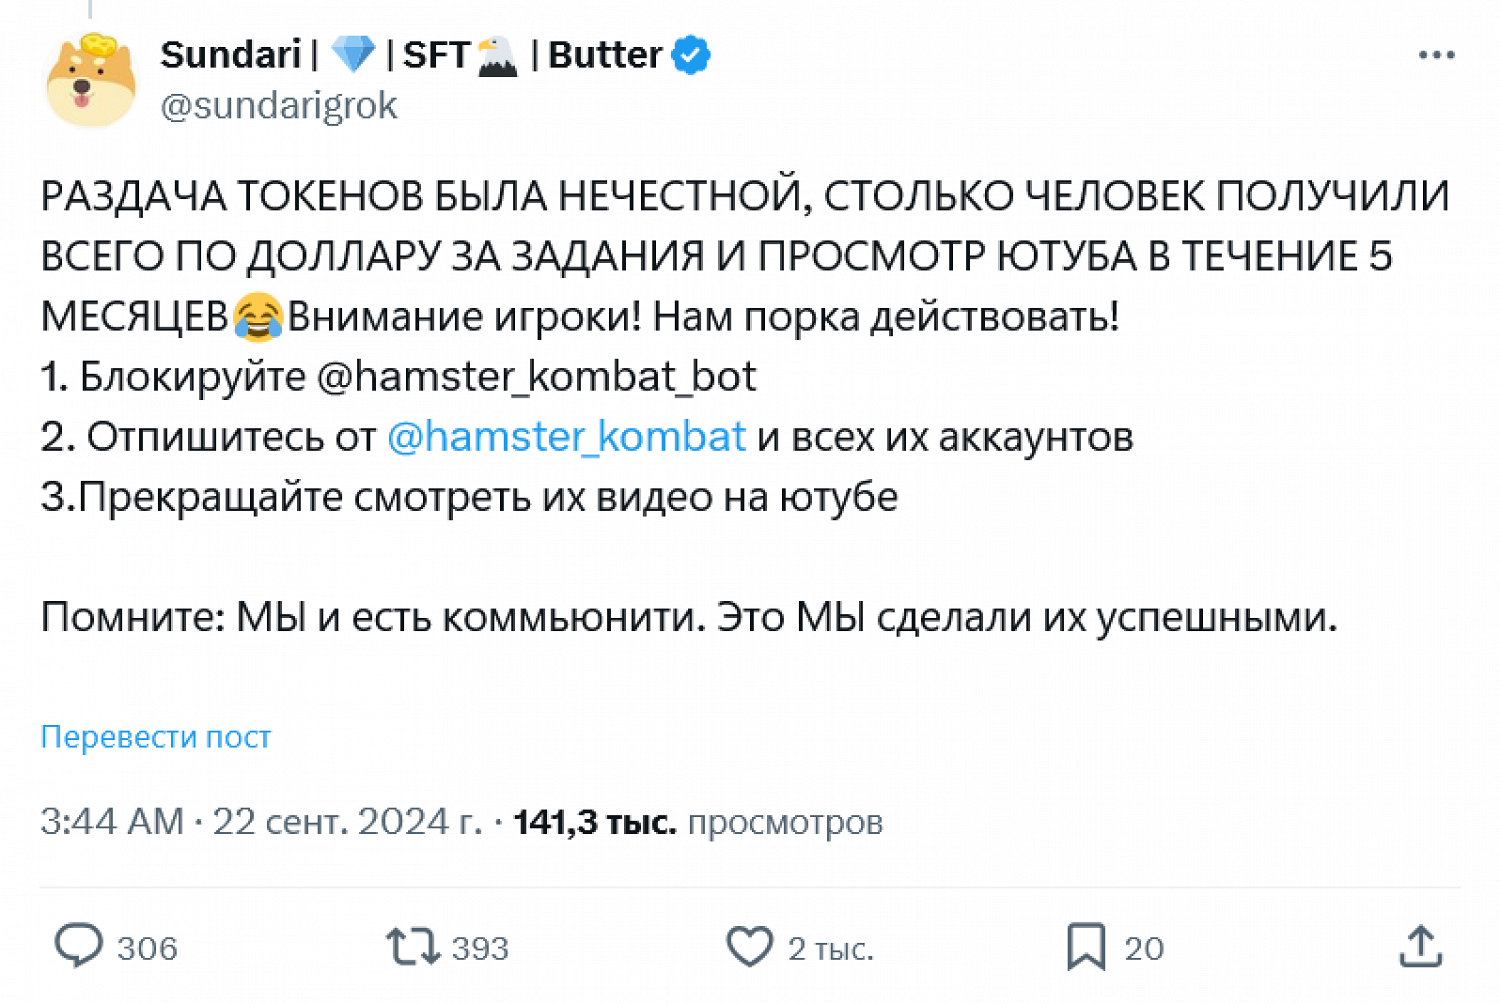Viewport: 1500px width, 1003px height.
Task: Open the repost arrows icon menu
Action: (413, 946)
